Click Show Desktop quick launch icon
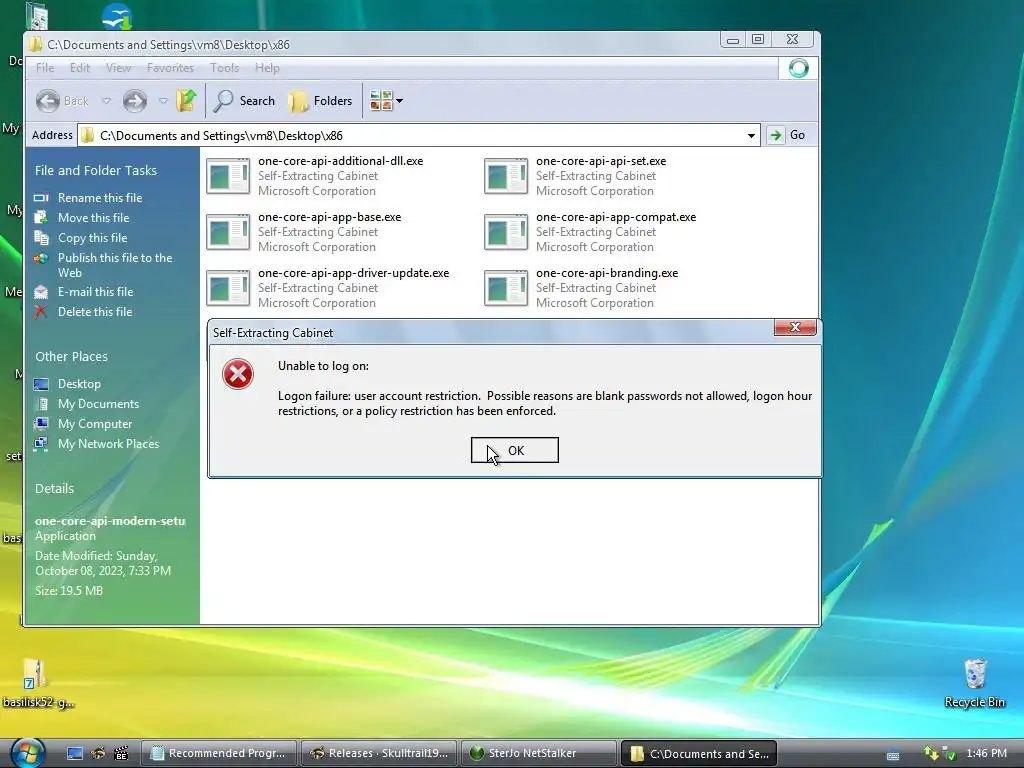1024x768 pixels. click(x=74, y=753)
